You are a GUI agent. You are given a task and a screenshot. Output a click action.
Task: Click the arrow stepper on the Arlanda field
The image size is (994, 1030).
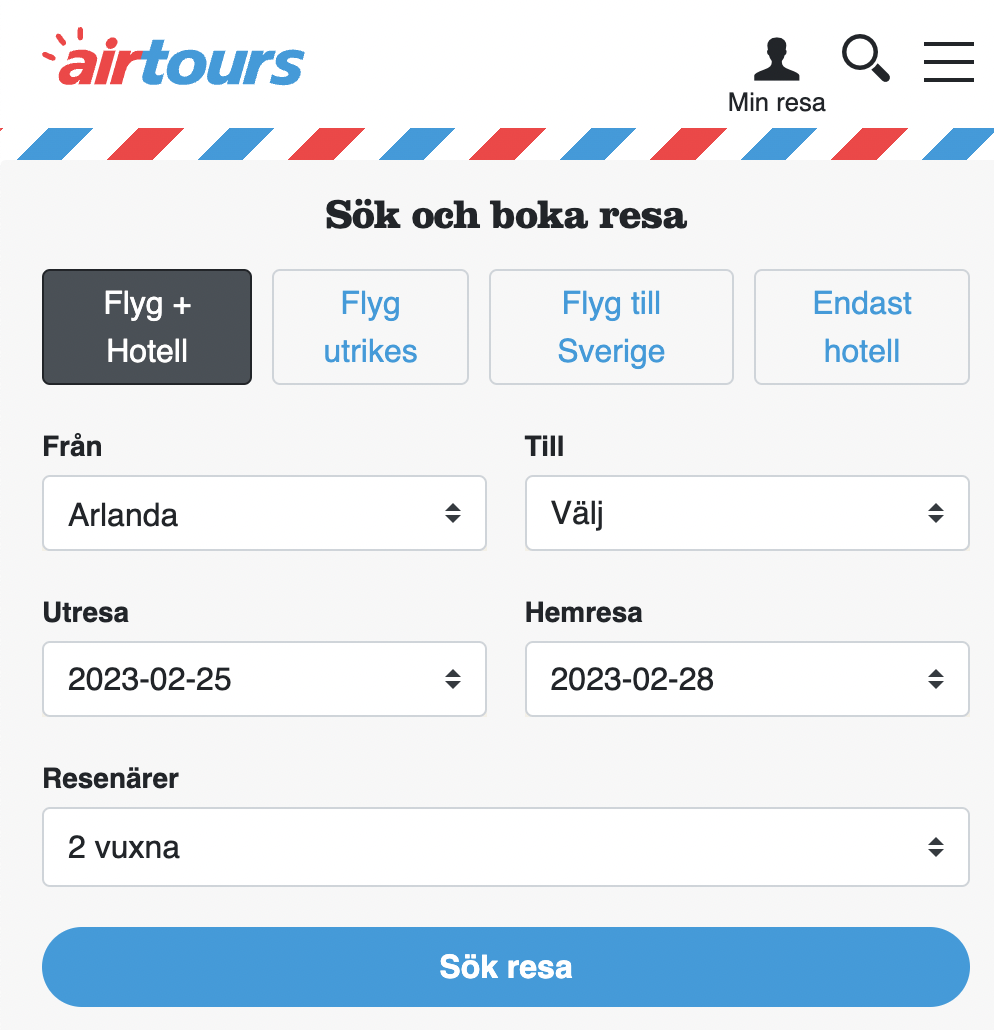(x=453, y=513)
